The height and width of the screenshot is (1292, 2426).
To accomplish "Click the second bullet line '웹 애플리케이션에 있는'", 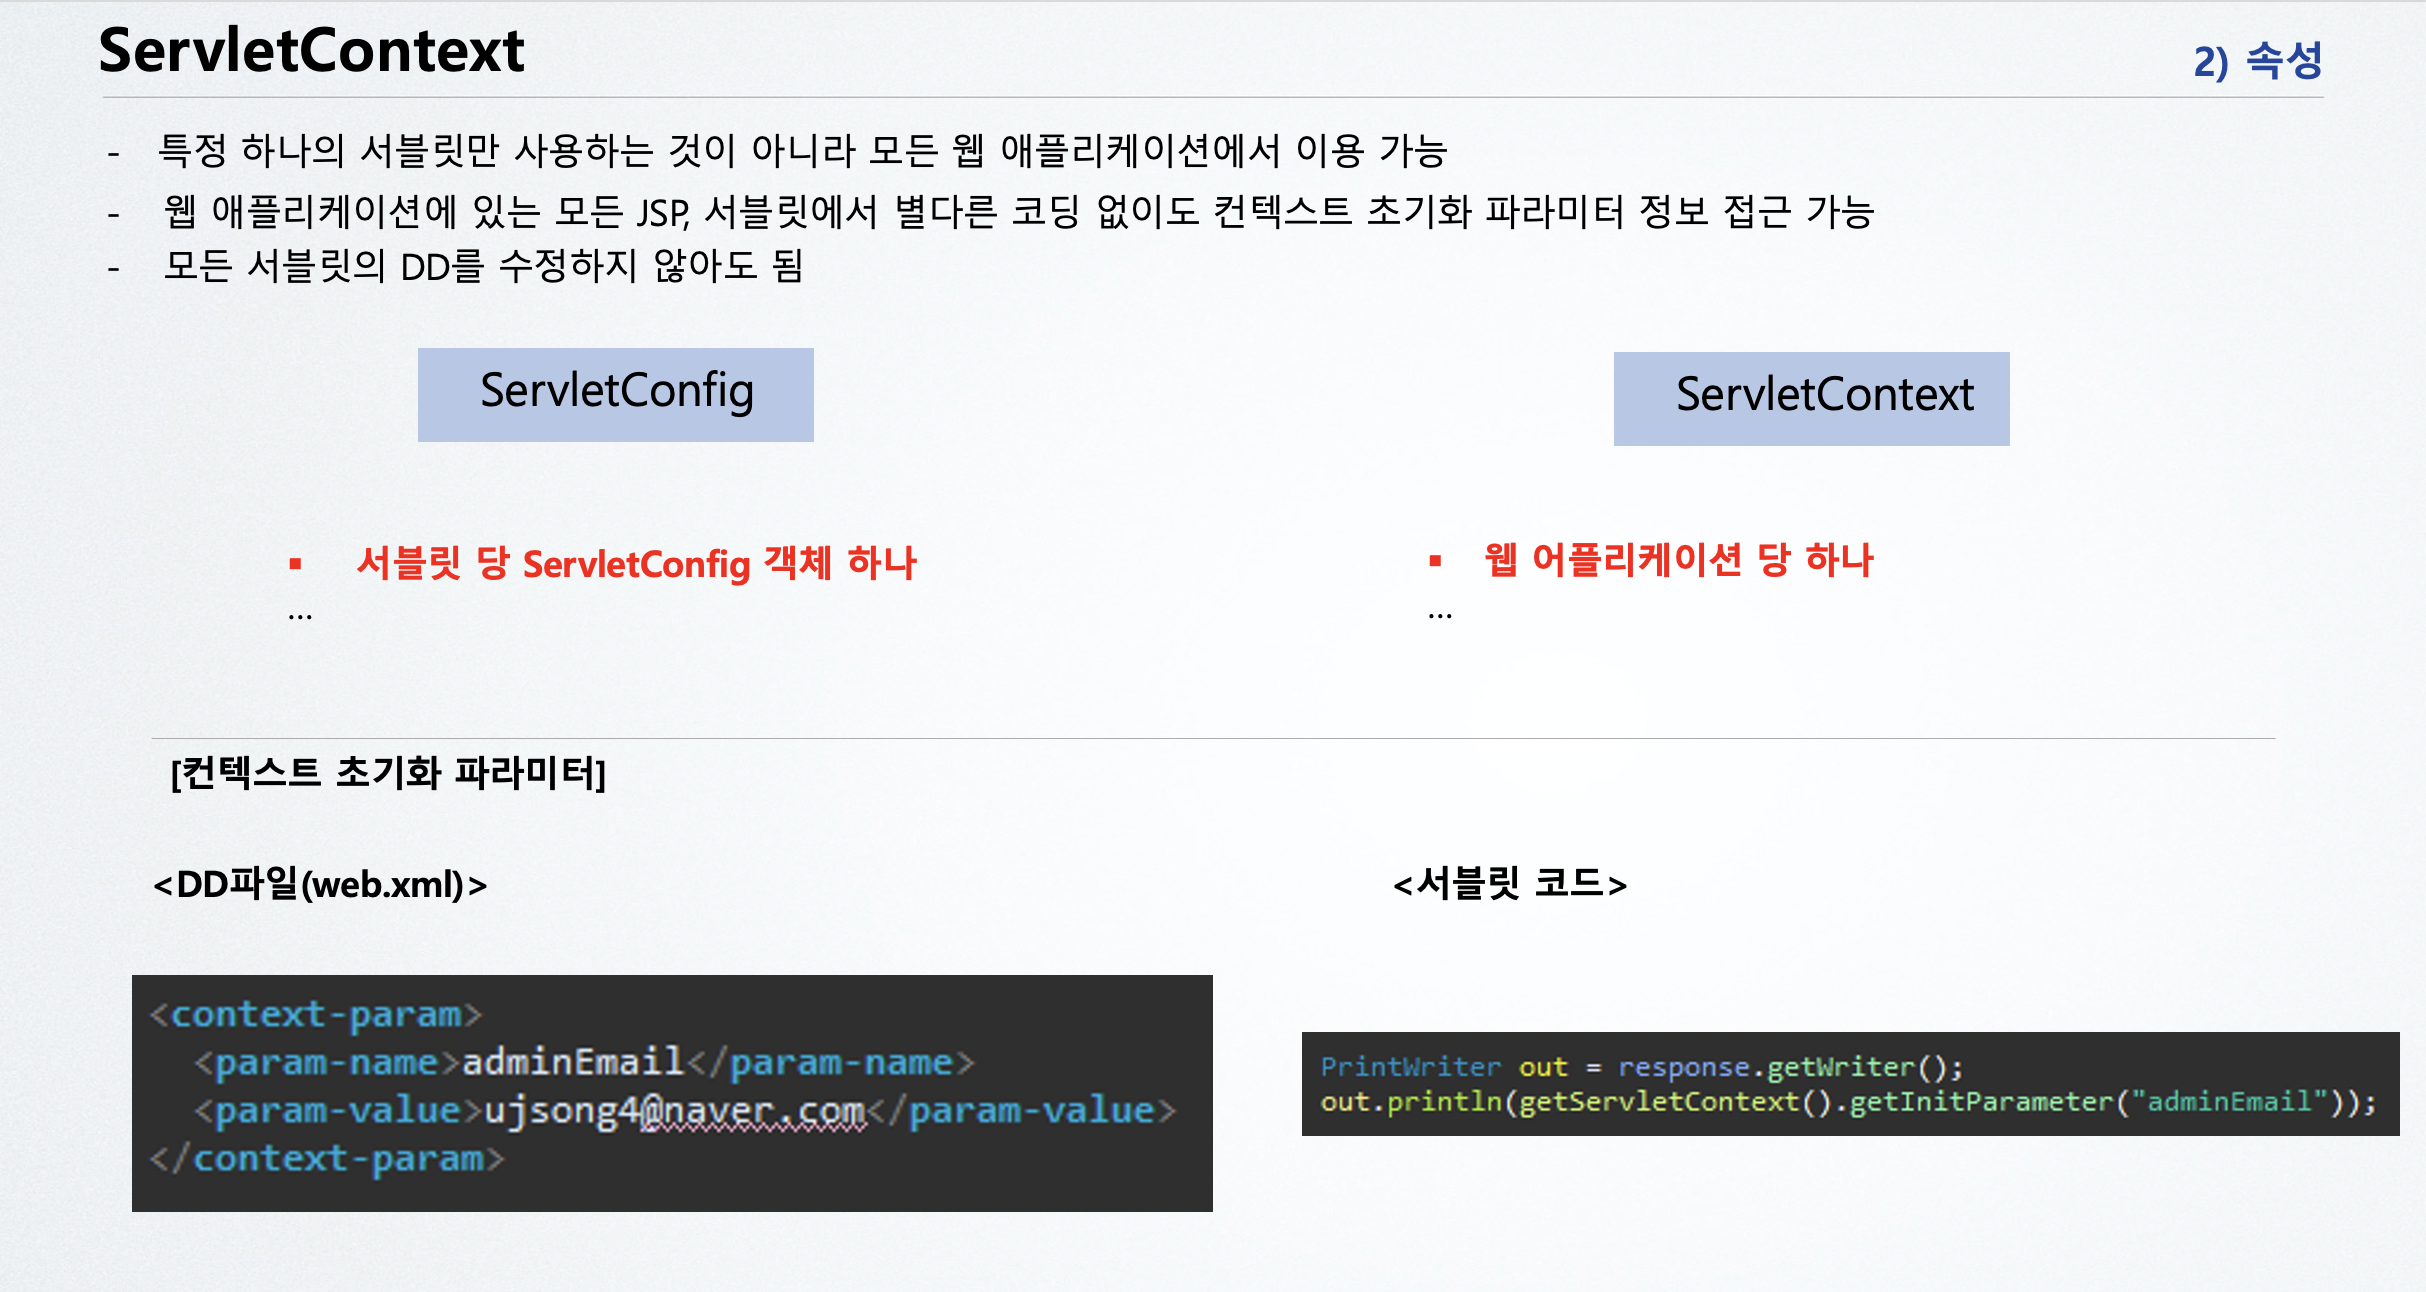I will (x=1018, y=211).
